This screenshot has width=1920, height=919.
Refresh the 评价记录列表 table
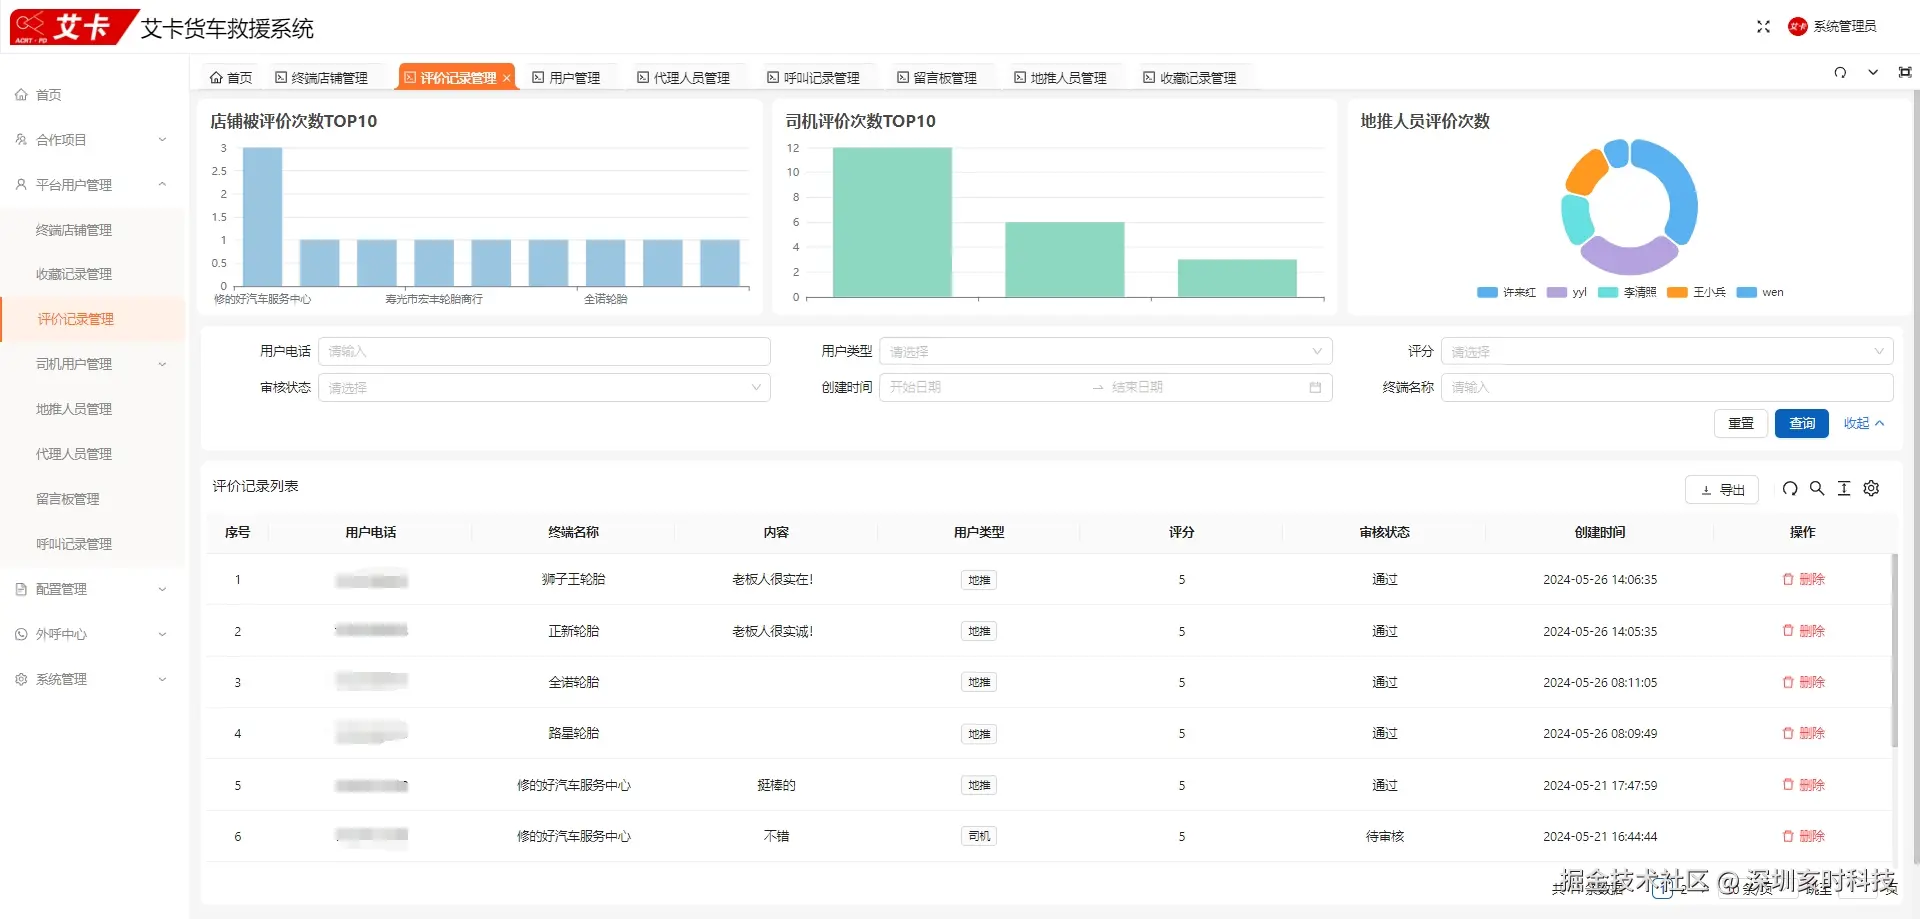1790,488
